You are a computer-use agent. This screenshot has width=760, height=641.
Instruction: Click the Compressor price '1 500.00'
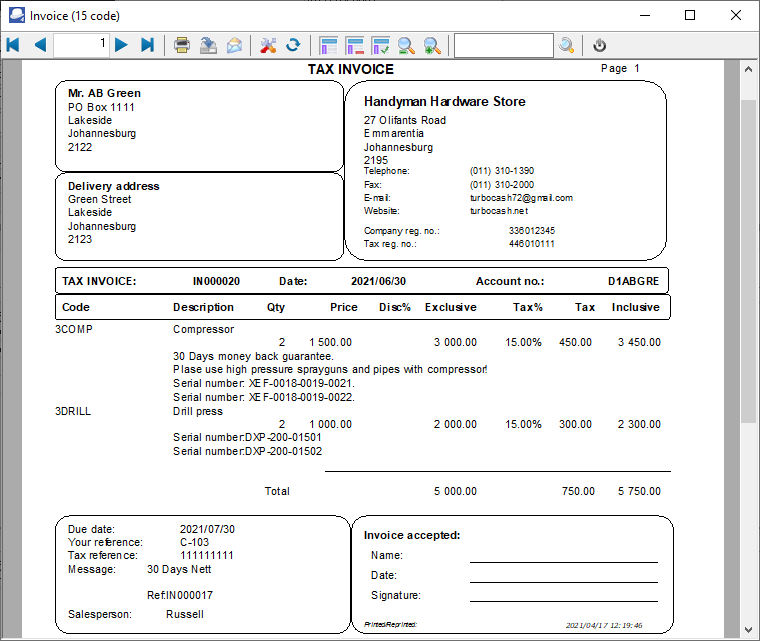(x=331, y=342)
